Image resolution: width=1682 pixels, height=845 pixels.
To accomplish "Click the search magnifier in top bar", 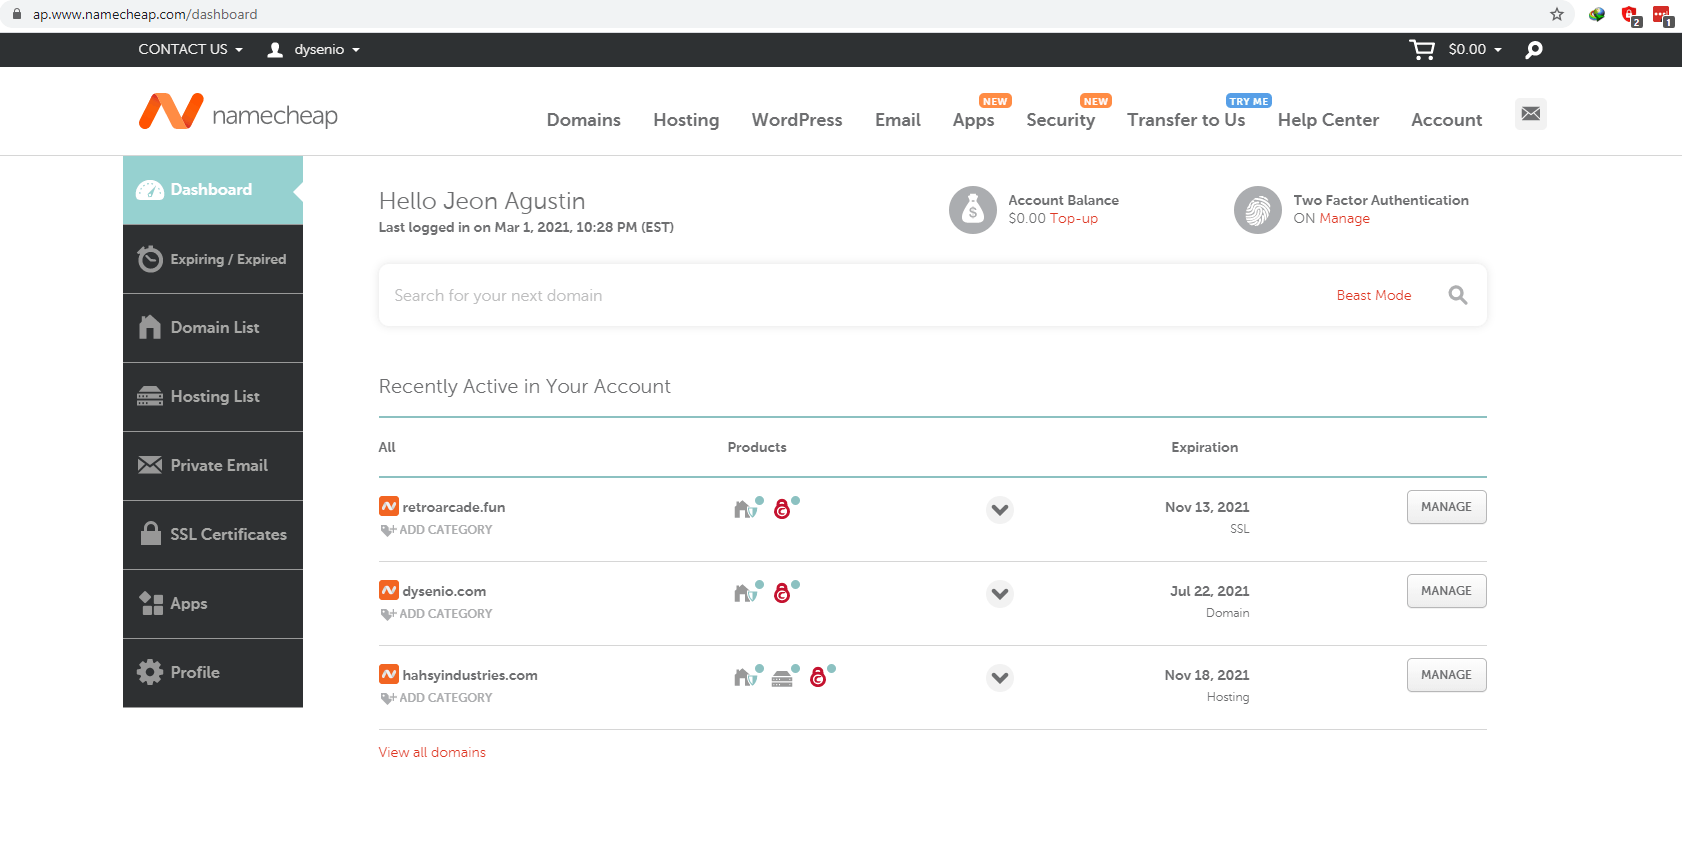I will coord(1533,49).
